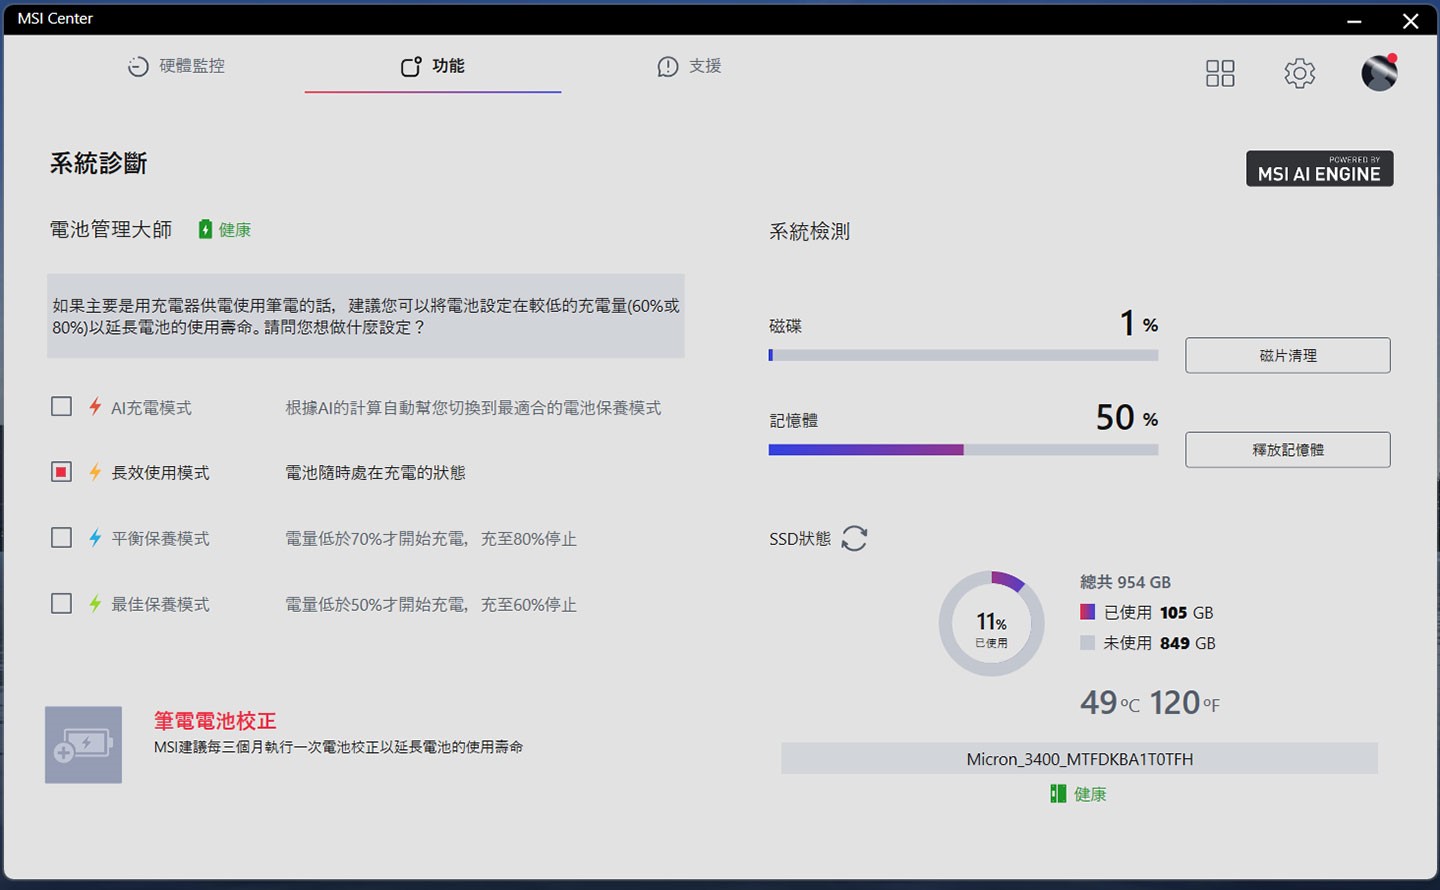Image resolution: width=1440 pixels, height=890 pixels.
Task: Switch to the 硬體監控 tab
Action: pos(177,66)
